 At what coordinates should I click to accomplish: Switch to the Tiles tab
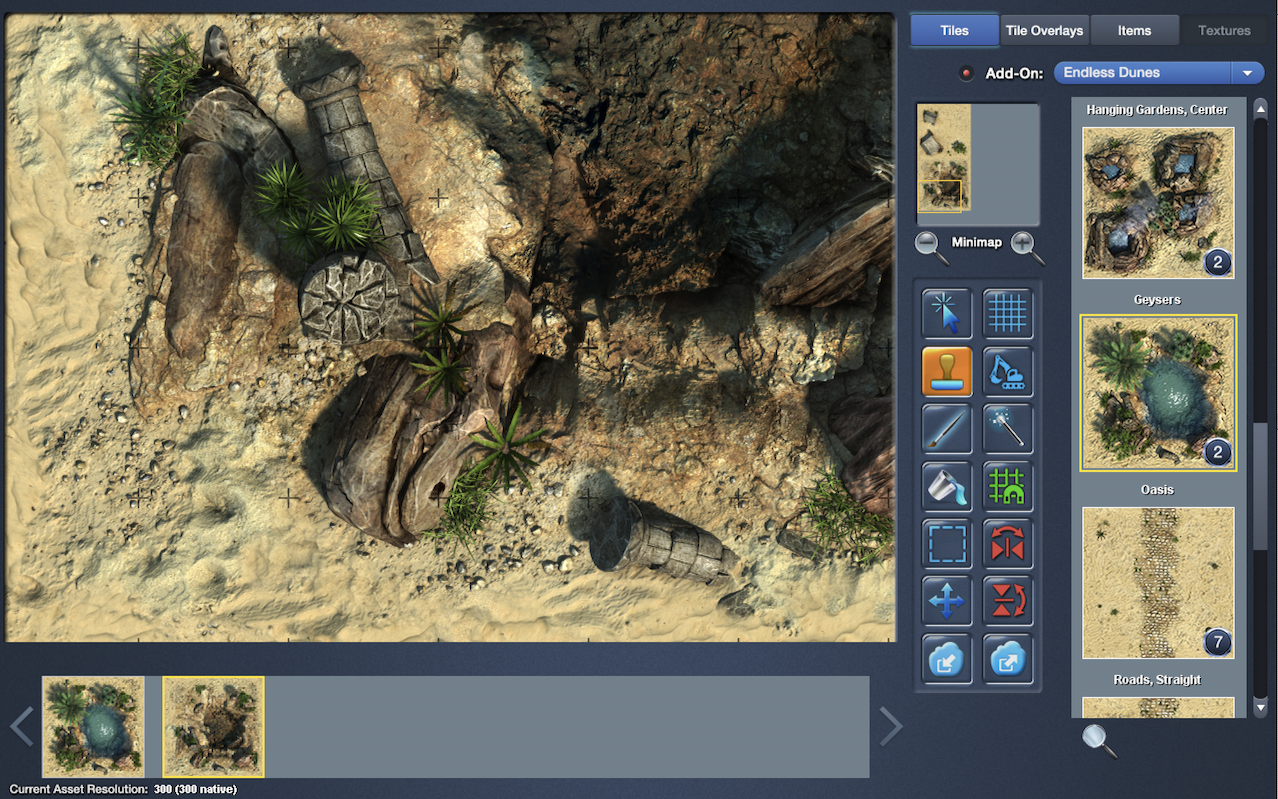[x=954, y=30]
